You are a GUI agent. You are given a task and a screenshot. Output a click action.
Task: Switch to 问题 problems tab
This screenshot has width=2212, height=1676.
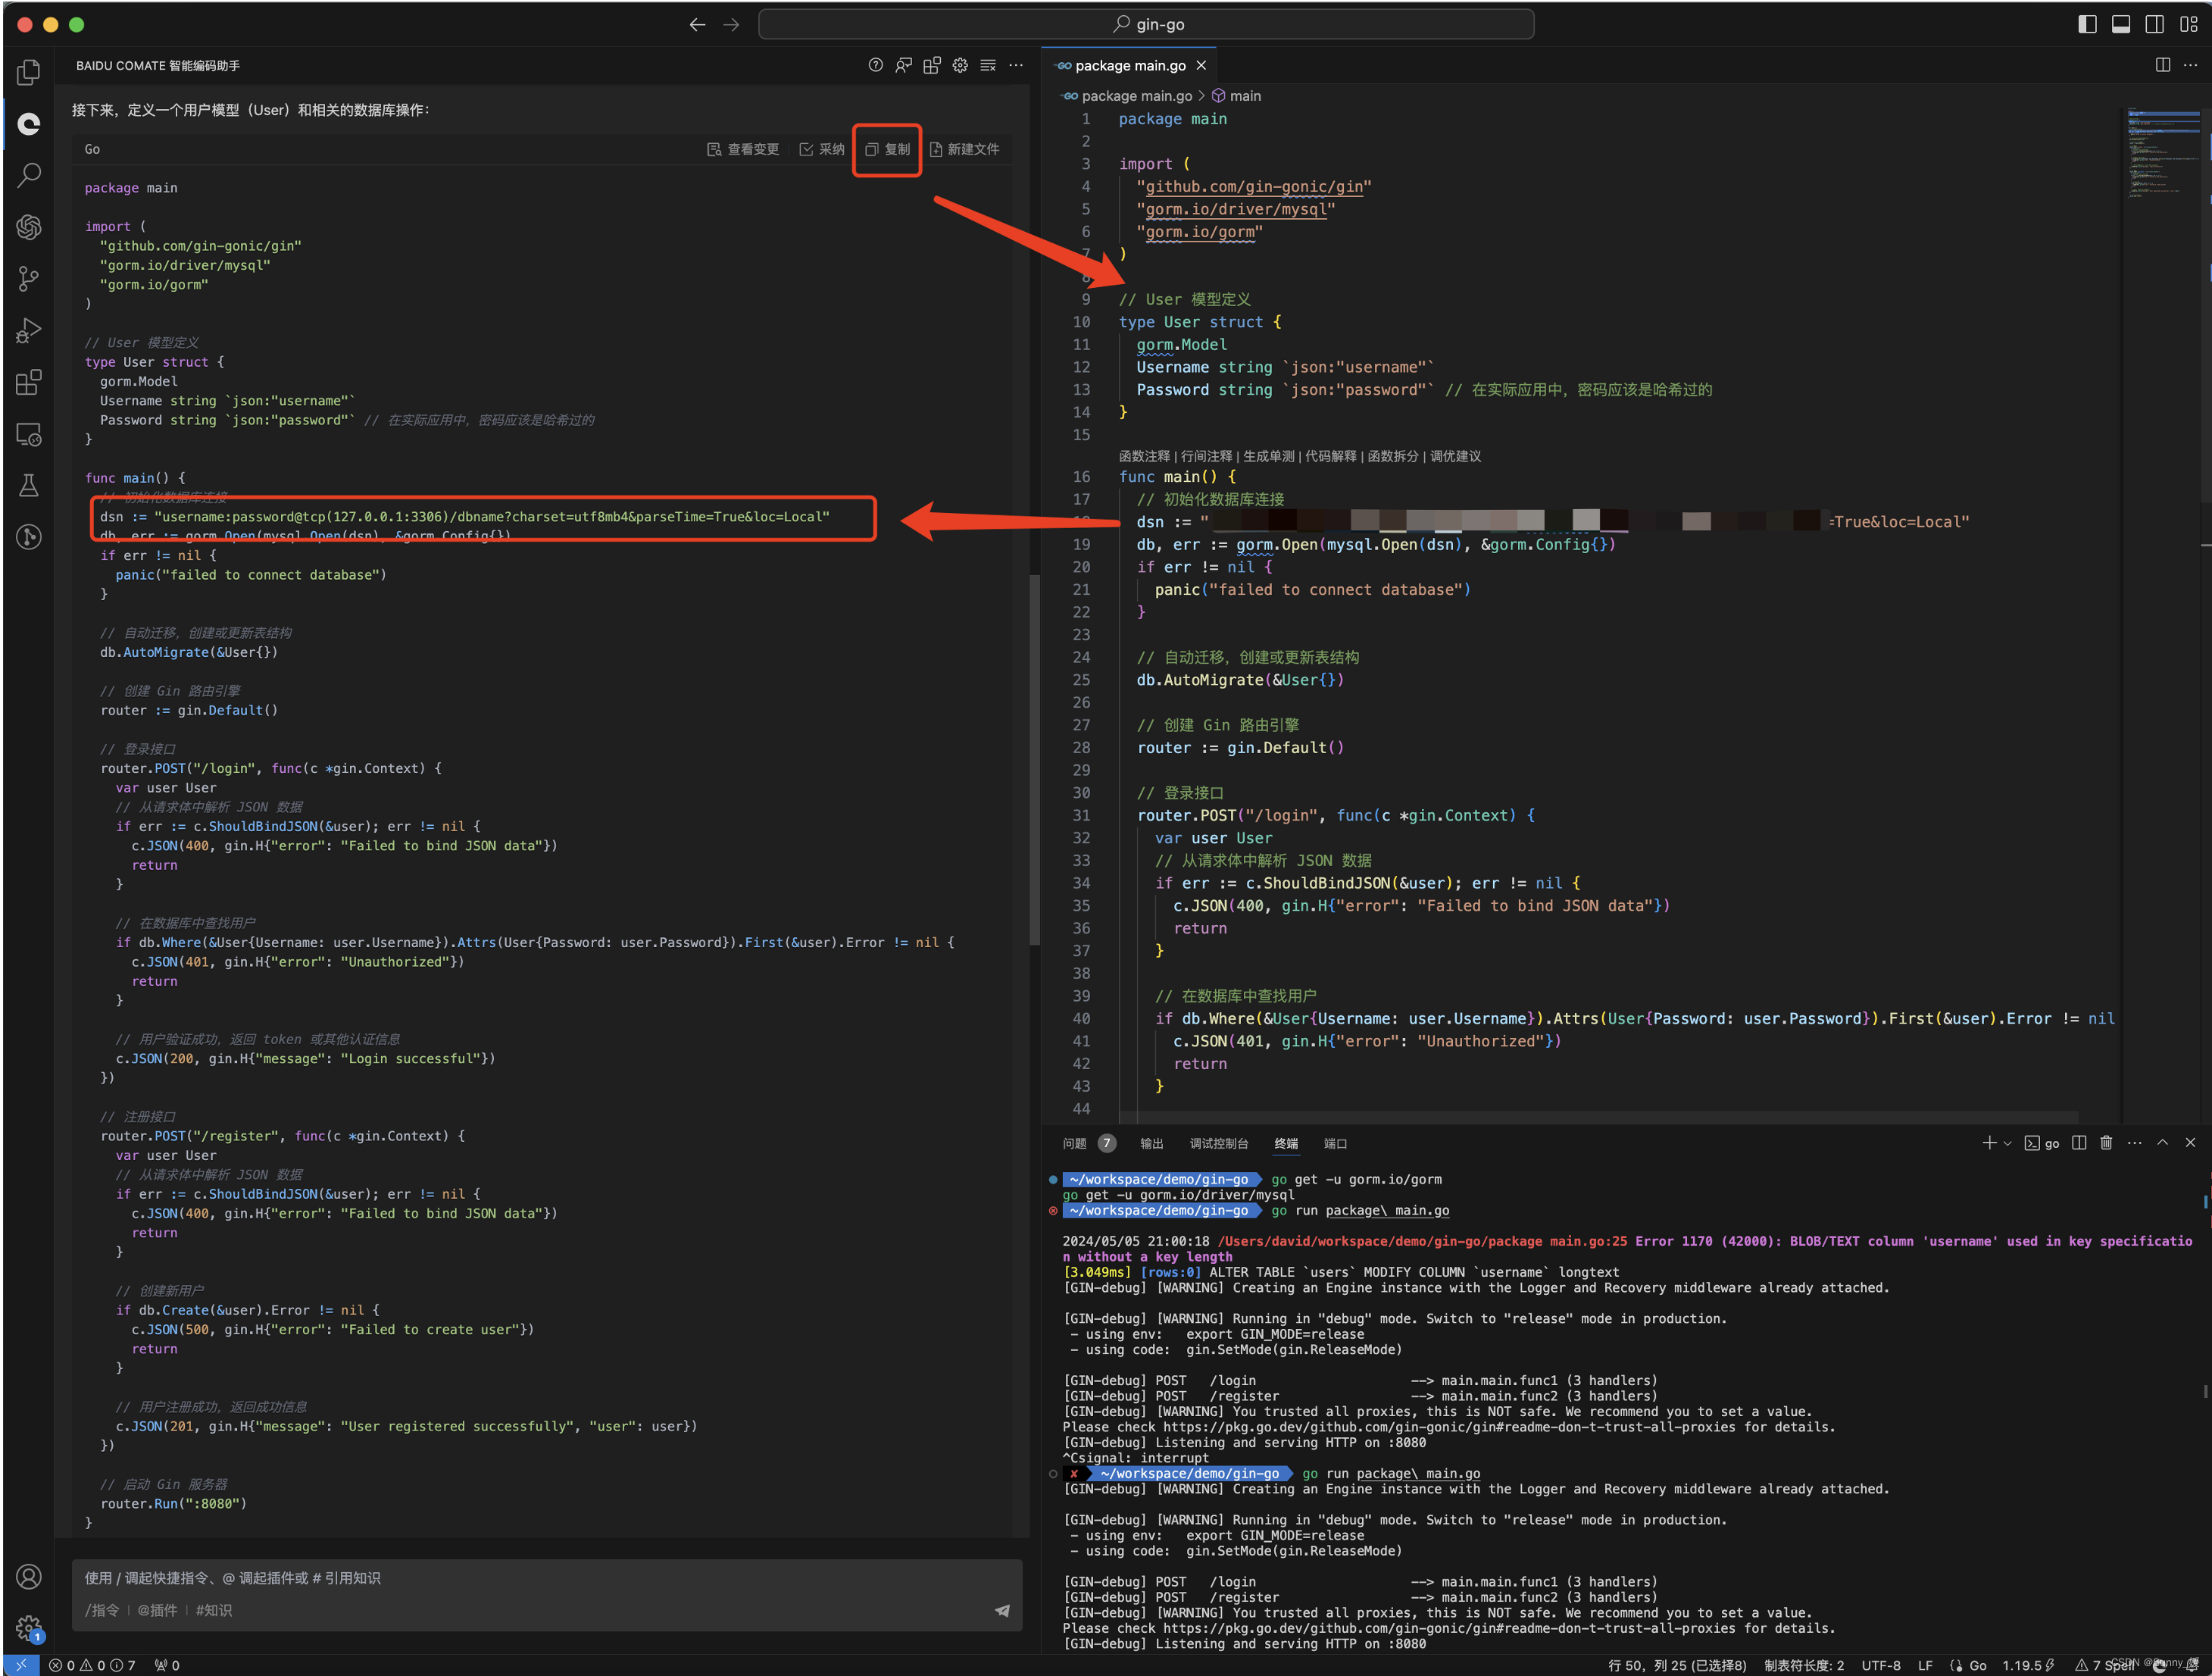point(1074,1143)
